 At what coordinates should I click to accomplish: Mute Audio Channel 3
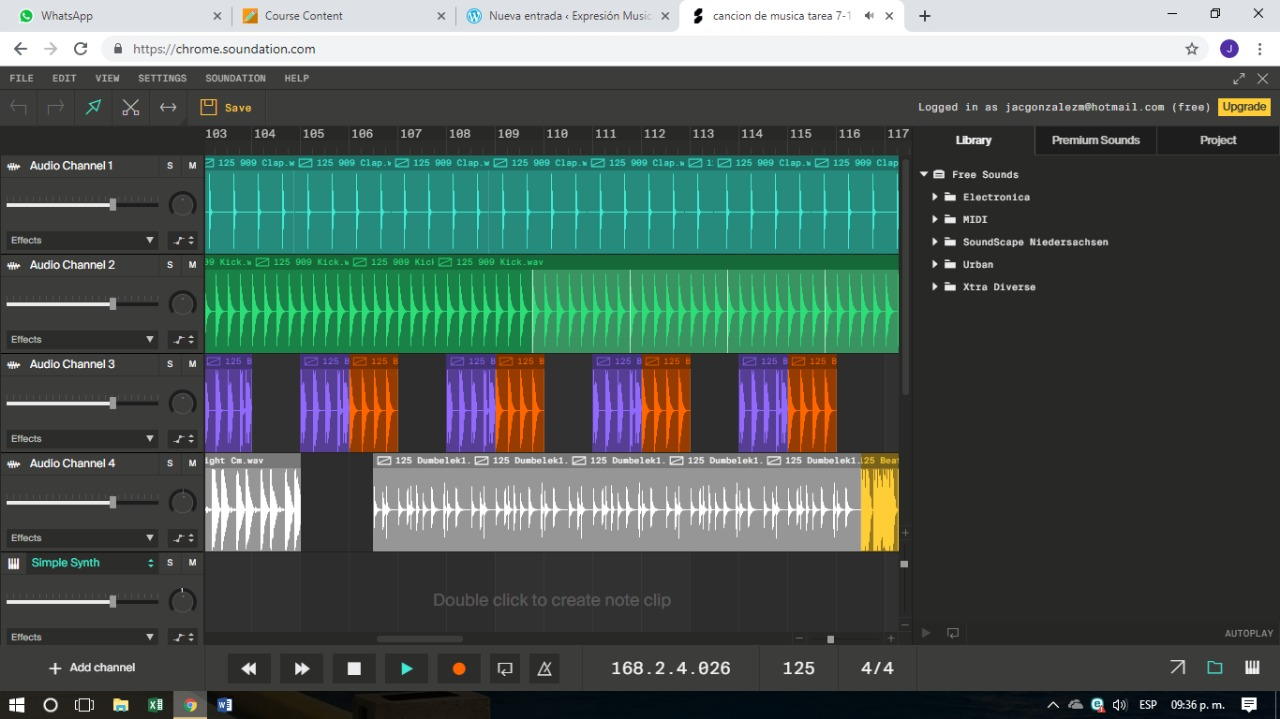pos(192,364)
